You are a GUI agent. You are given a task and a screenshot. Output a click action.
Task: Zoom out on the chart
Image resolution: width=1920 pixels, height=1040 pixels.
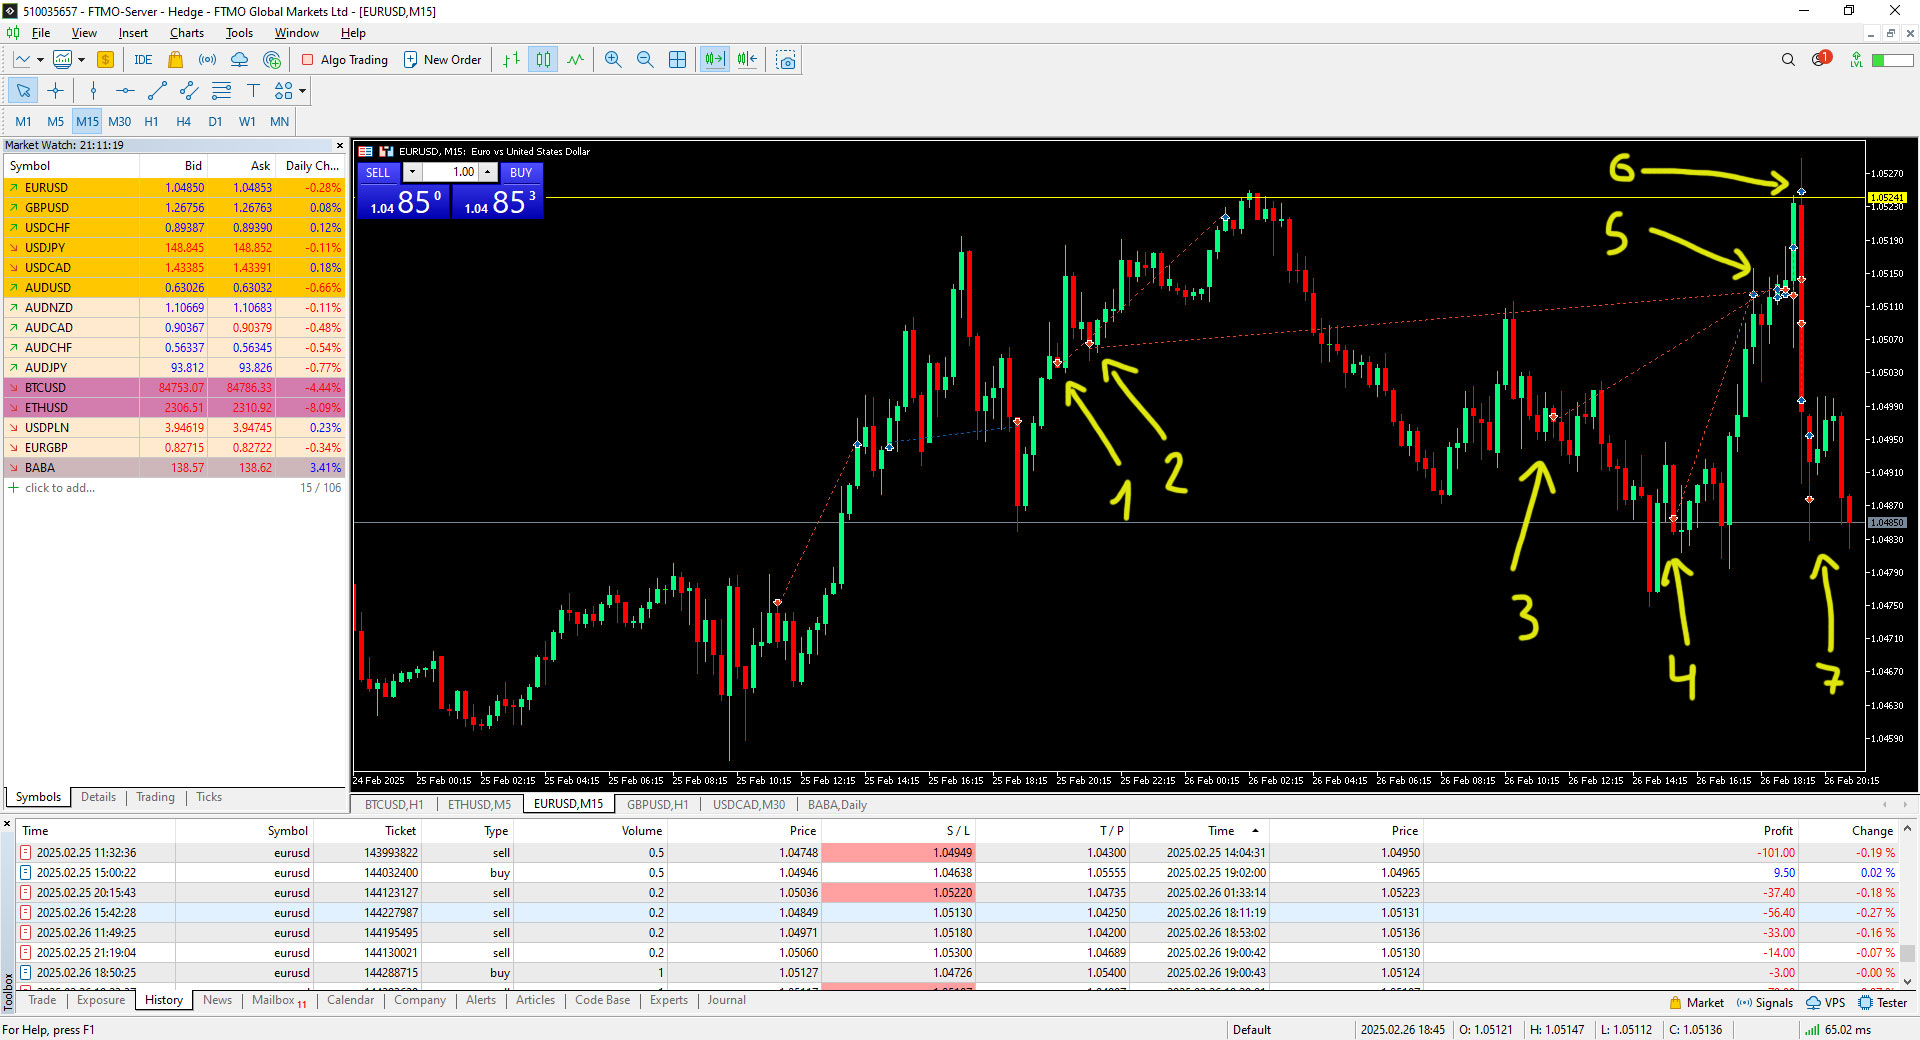tap(645, 60)
